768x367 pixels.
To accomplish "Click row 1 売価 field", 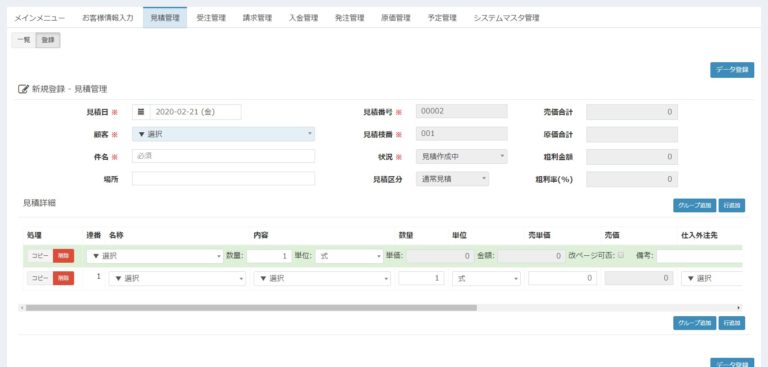I will pyautogui.click(x=639, y=278).
